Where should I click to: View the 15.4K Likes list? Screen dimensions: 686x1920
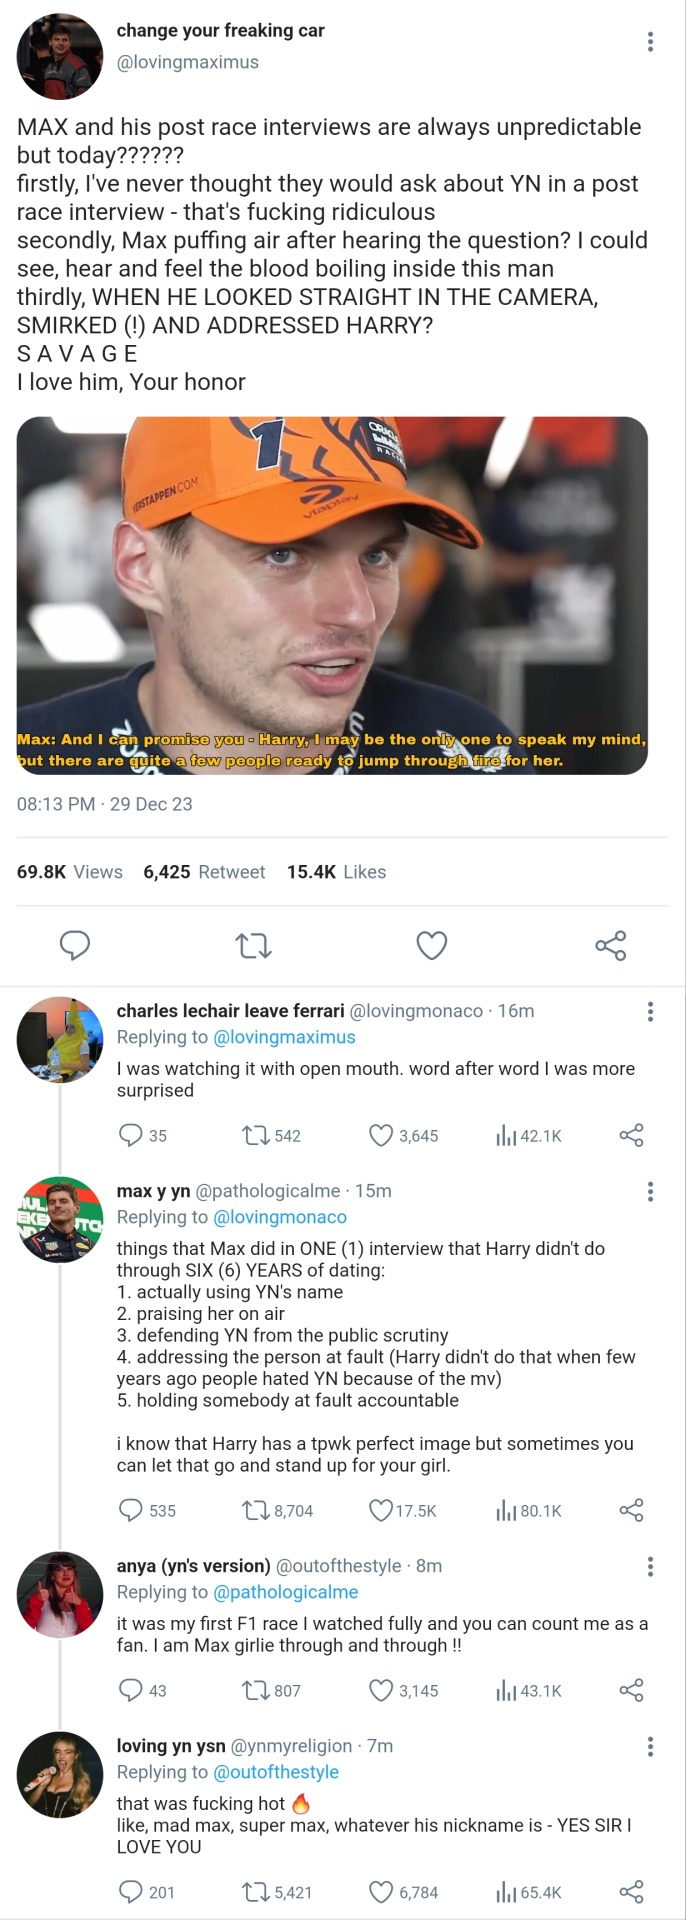336,872
